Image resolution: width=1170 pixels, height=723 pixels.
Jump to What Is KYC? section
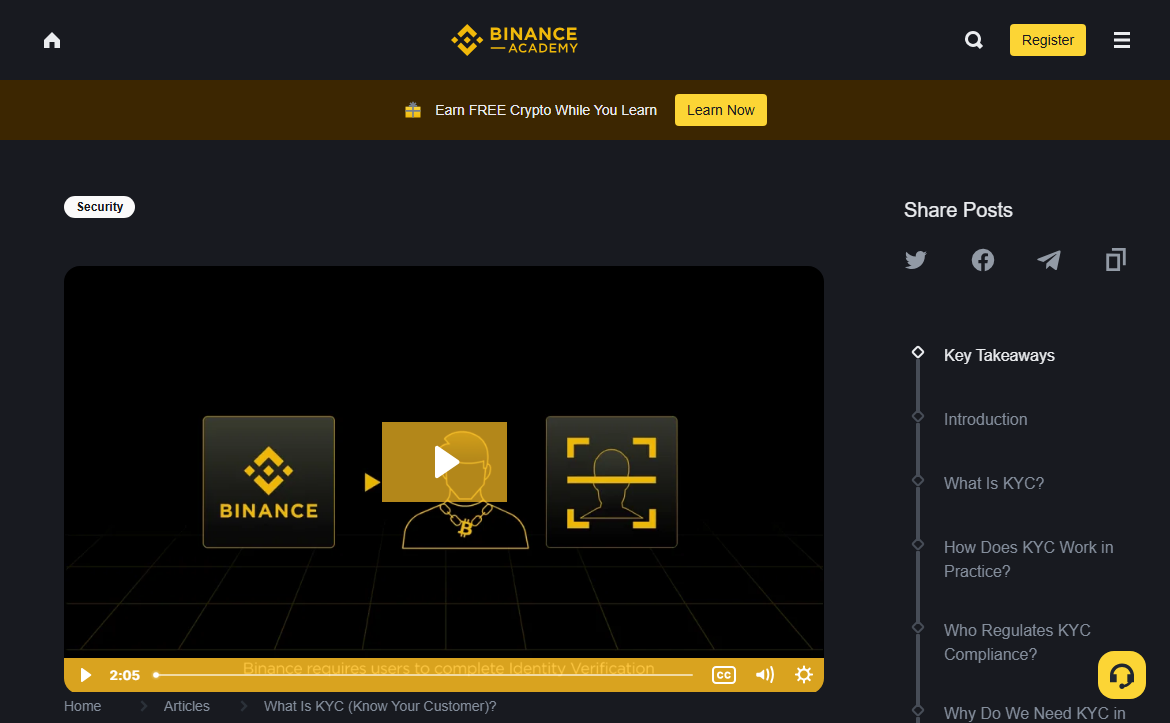994,483
